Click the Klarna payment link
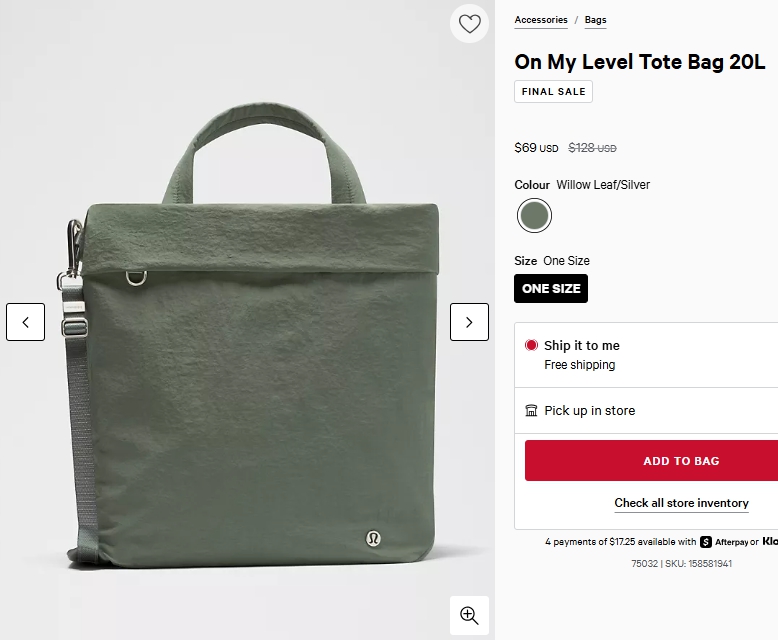 pyautogui.click(x=769, y=542)
